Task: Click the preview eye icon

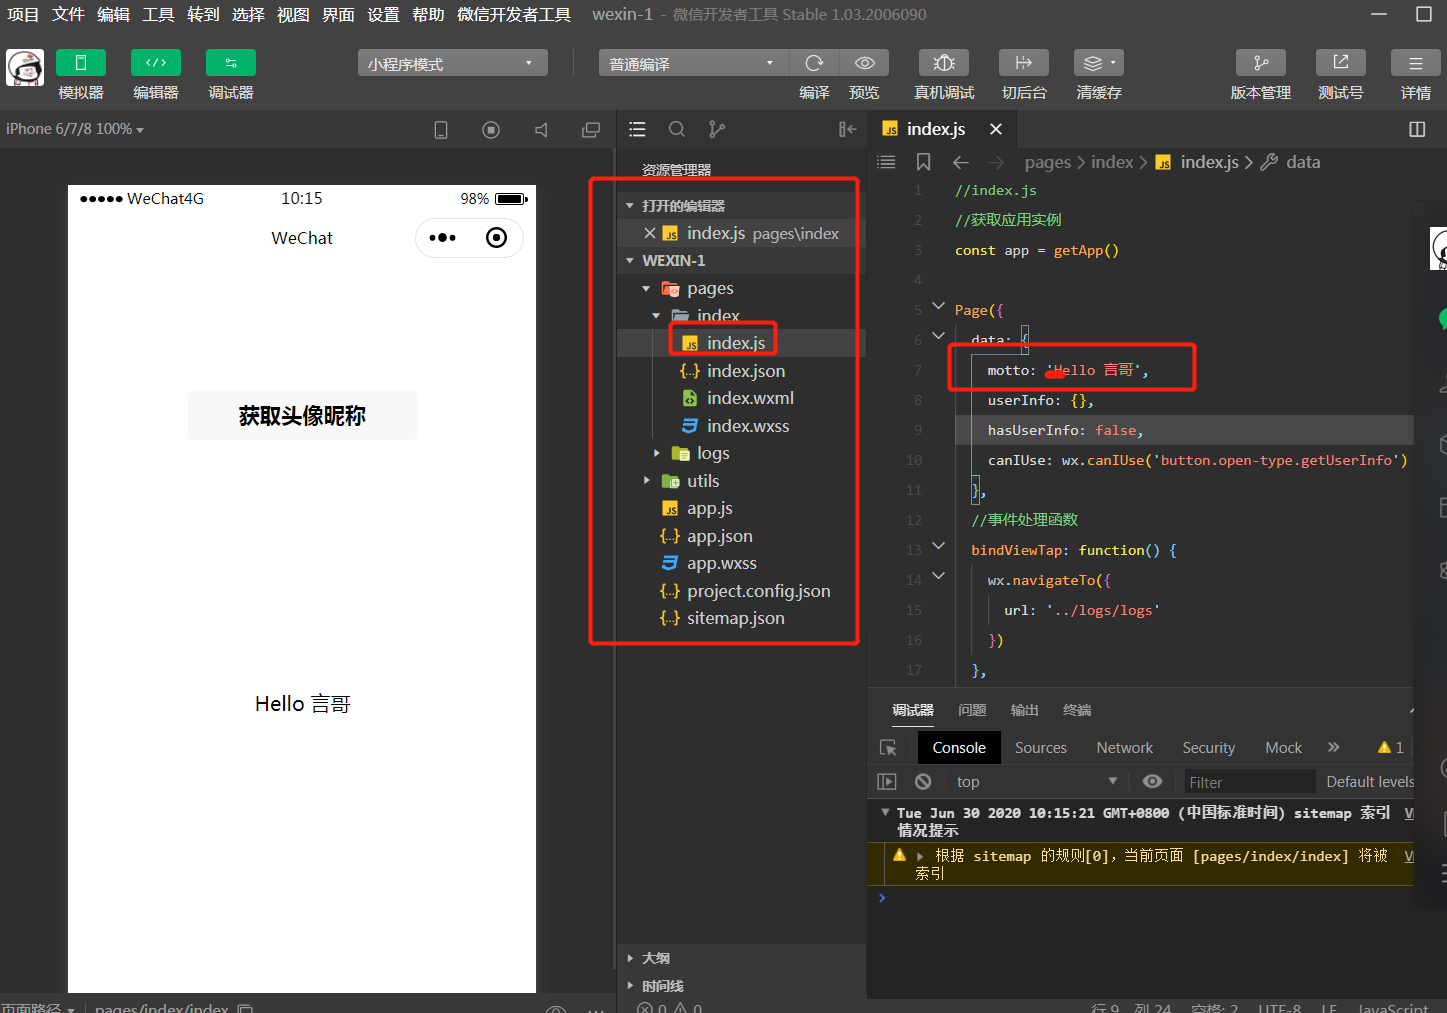Action: click(865, 63)
